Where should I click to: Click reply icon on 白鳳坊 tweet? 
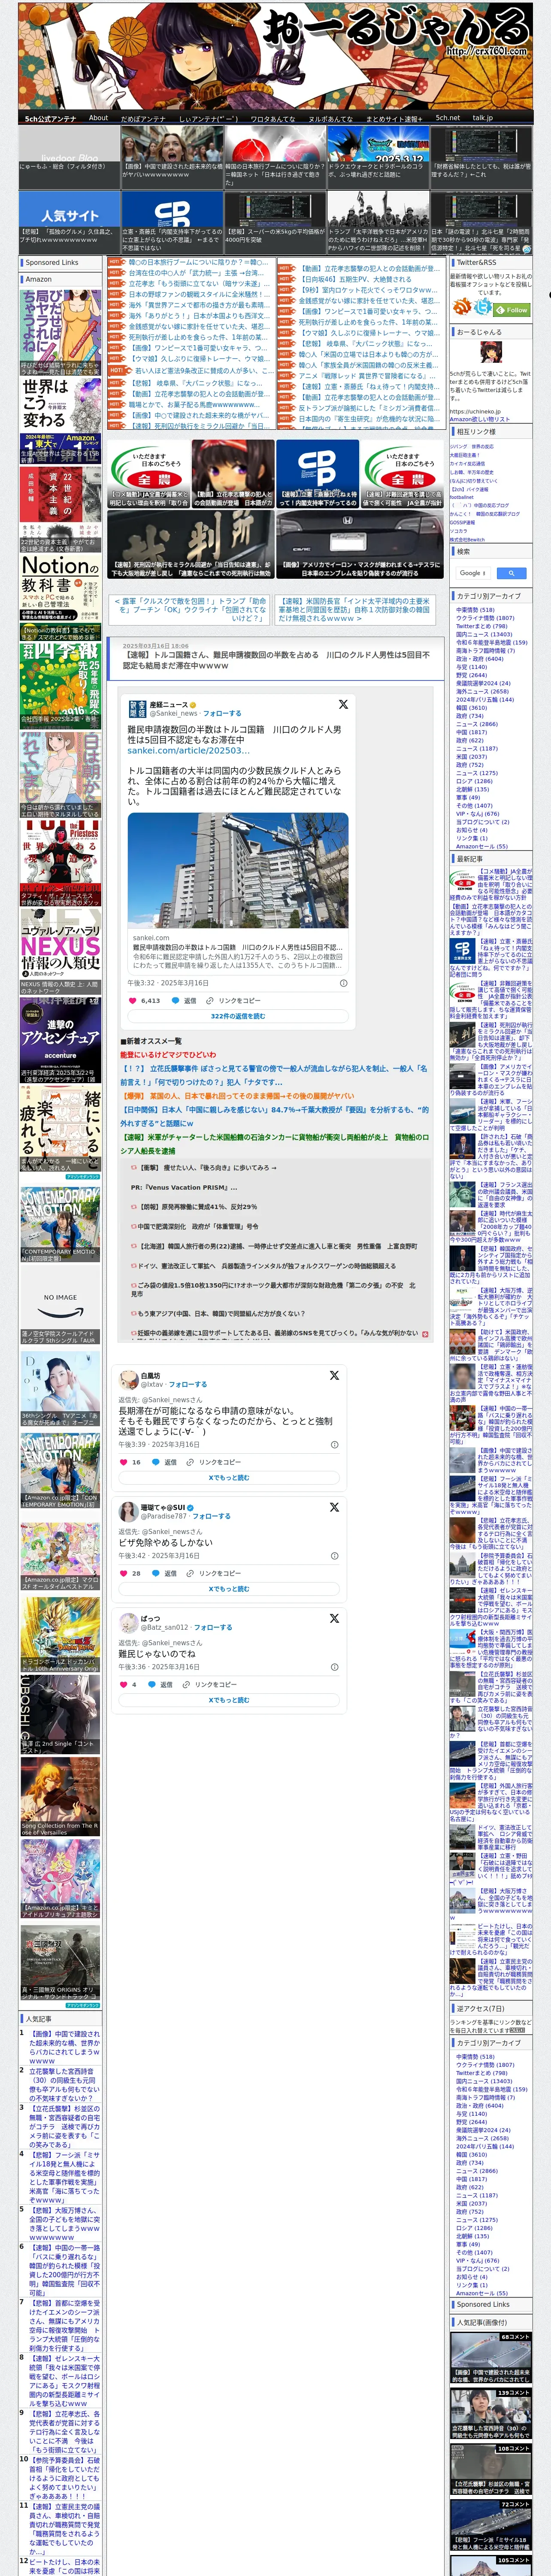click(156, 1462)
